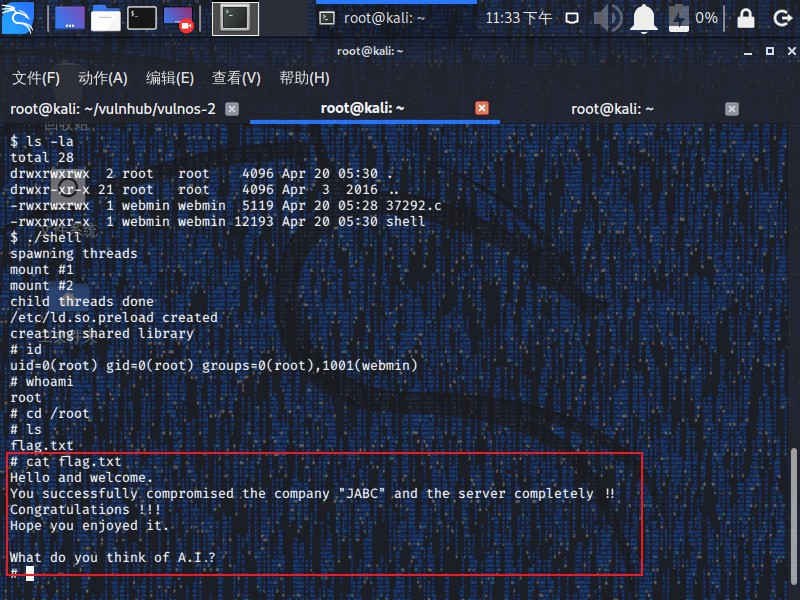Viewport: 800px width, 600px height.
Task: Lock the screen with padlock icon
Action: pyautogui.click(x=745, y=18)
